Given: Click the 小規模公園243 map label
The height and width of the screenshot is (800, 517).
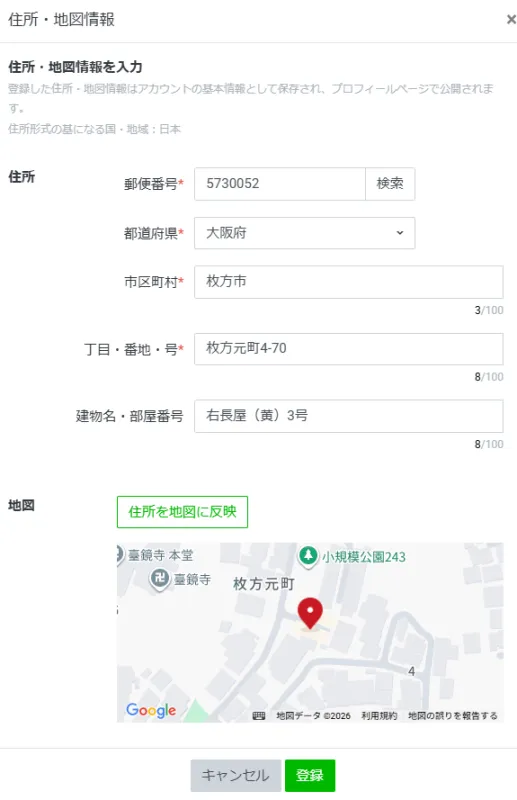Looking at the screenshot, I should (363, 557).
